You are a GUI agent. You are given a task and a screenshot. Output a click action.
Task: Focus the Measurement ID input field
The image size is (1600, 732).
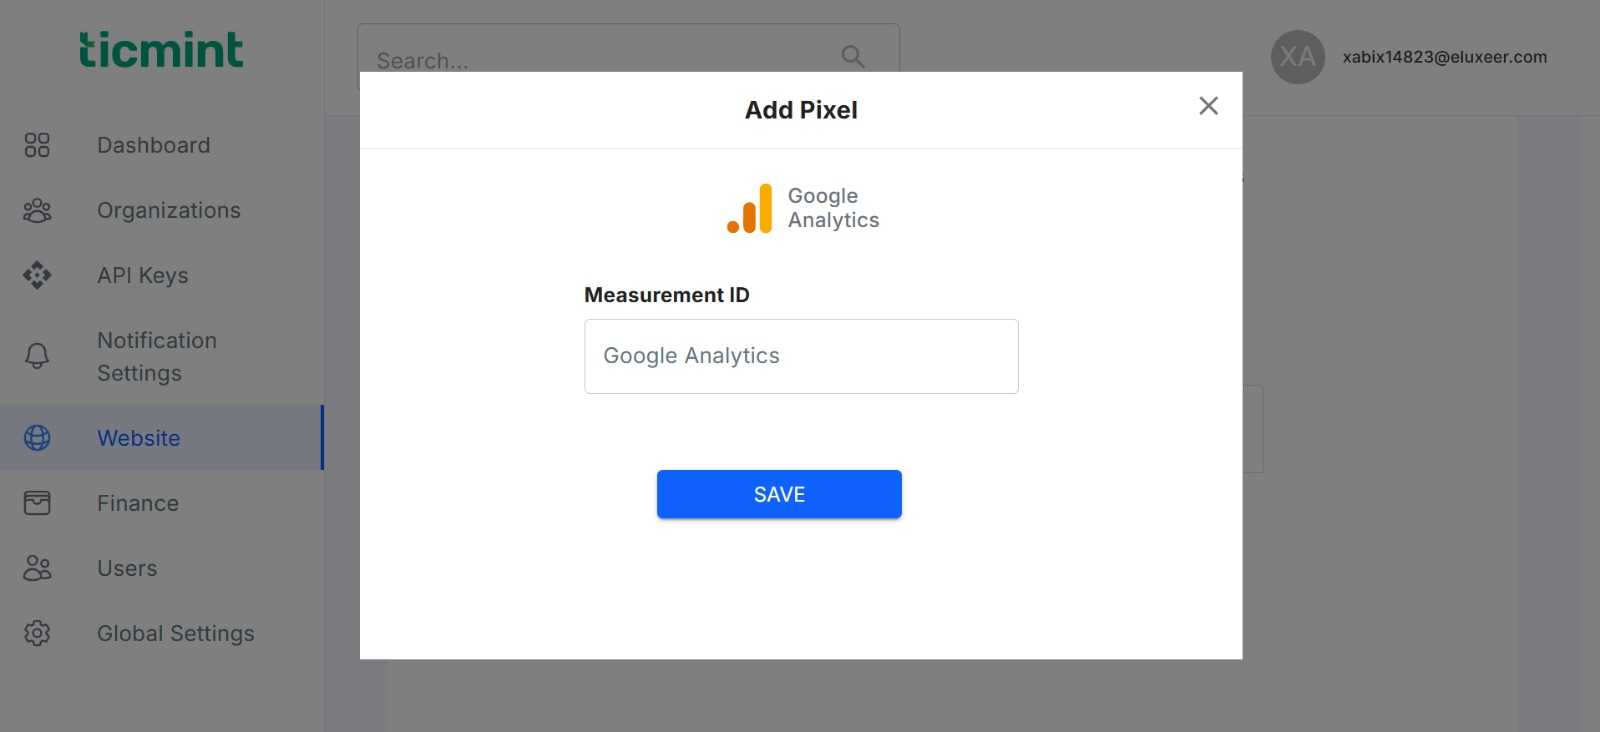tap(801, 356)
